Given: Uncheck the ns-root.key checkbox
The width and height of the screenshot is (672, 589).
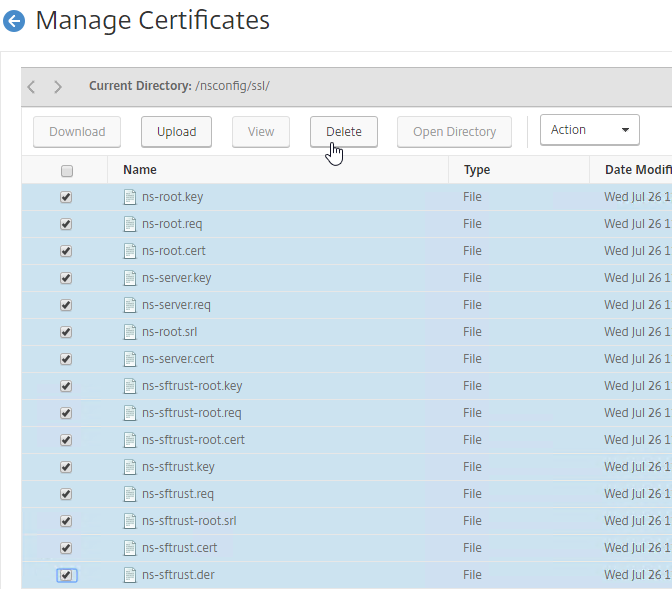Looking at the screenshot, I should pos(66,197).
